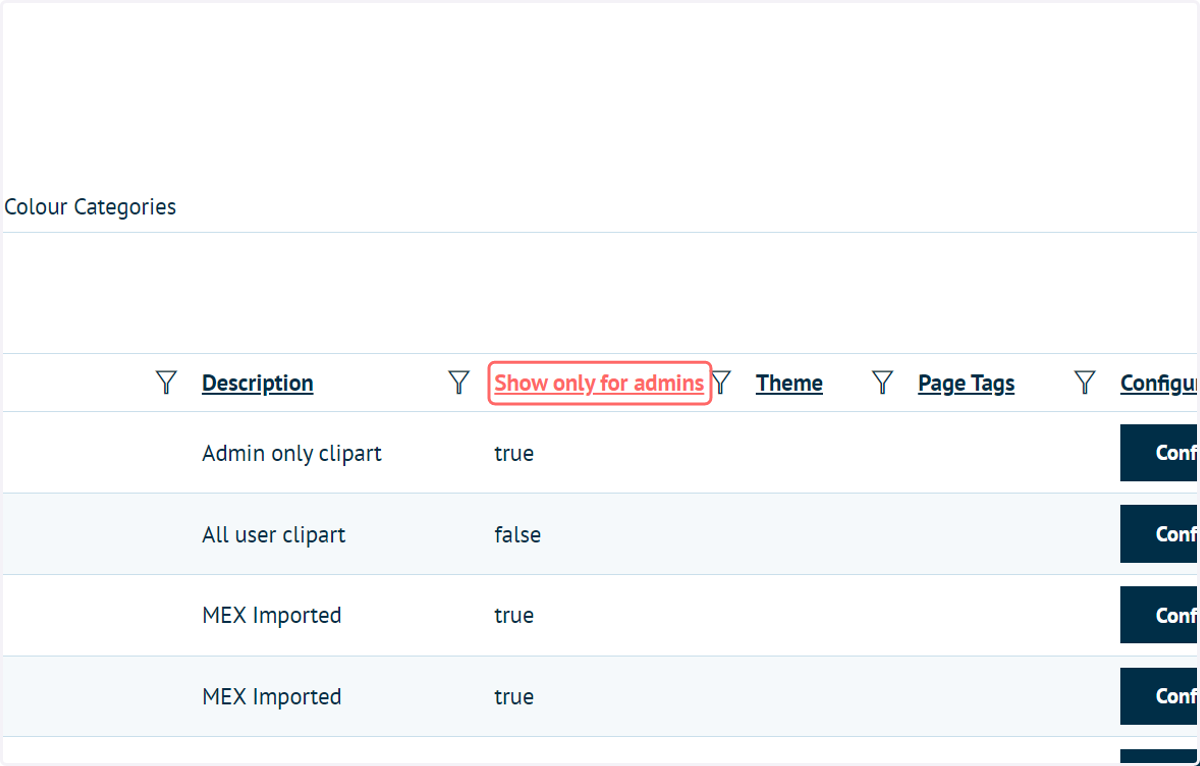The image size is (1200, 766).
Task: Open filter icon left of Description header
Action: pyautogui.click(x=167, y=382)
